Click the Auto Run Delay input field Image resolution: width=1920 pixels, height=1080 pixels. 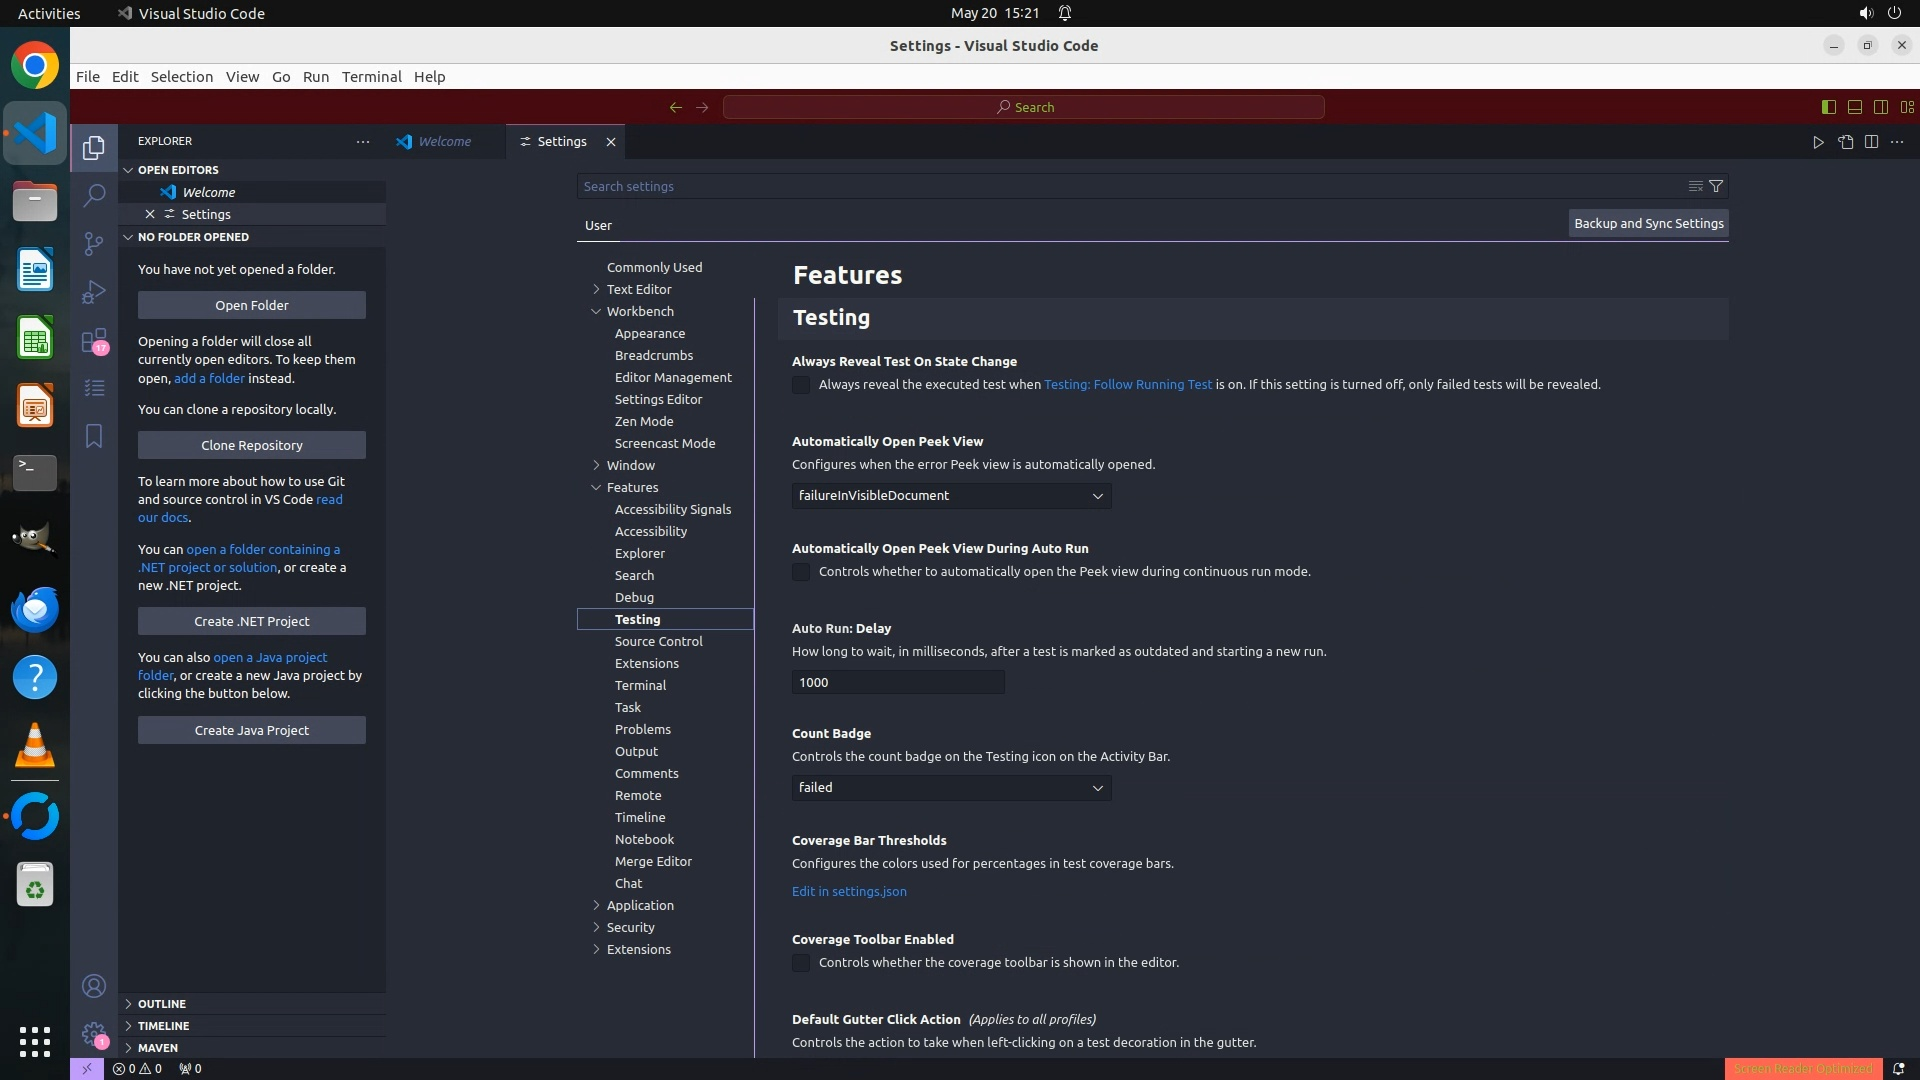tap(897, 682)
